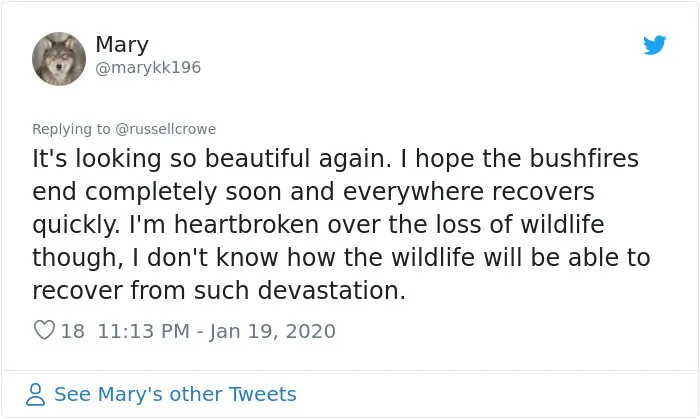Click the "Replying to" label
Screen dimensions: 700x419
tap(71, 129)
